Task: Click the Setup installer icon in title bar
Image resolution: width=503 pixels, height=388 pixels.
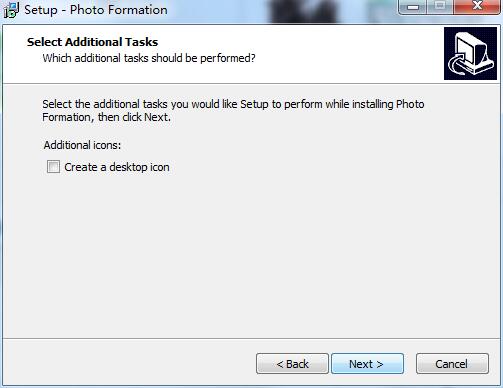Action: tap(11, 10)
